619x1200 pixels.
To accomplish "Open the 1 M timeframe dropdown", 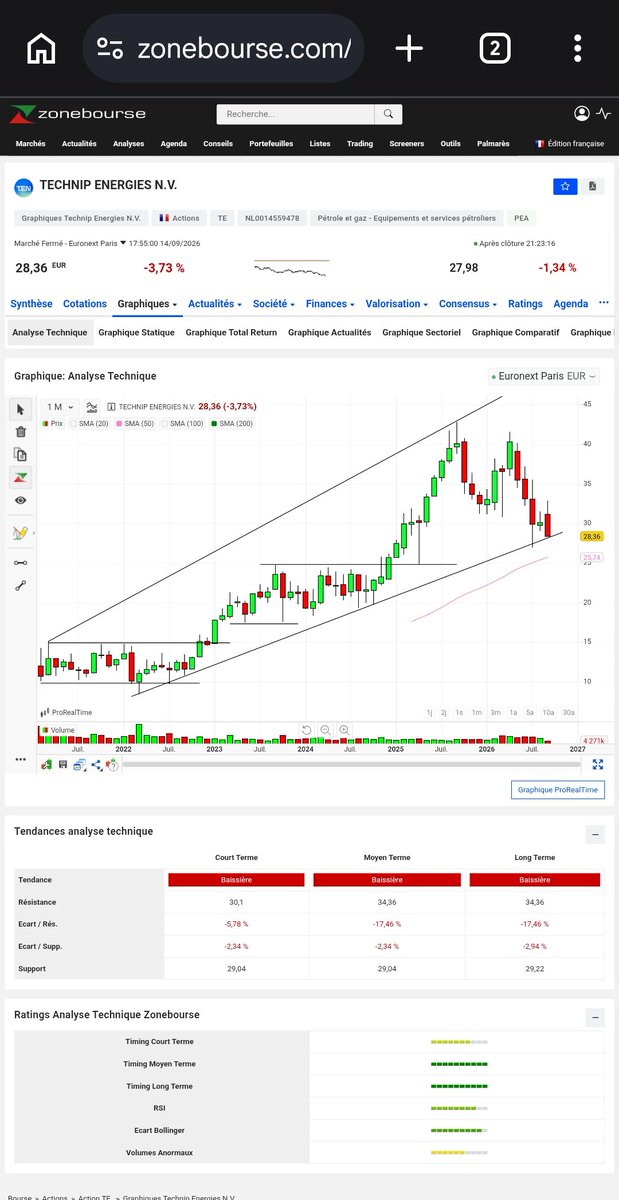I will [60, 407].
